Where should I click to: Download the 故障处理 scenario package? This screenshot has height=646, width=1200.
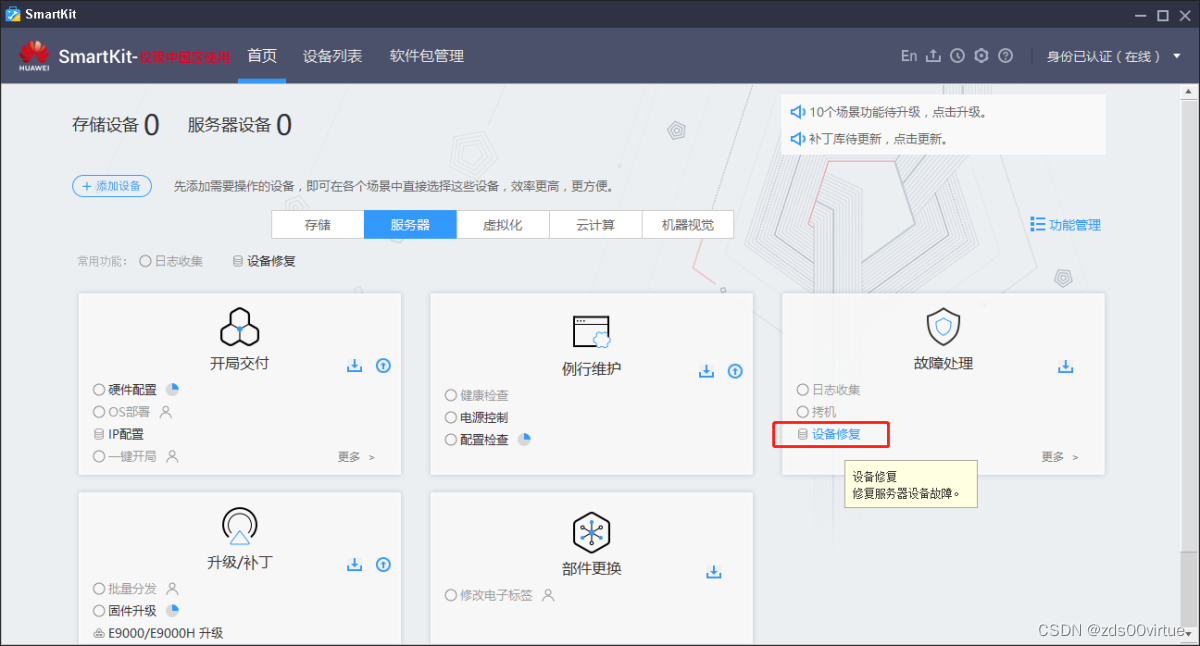pos(1065,366)
